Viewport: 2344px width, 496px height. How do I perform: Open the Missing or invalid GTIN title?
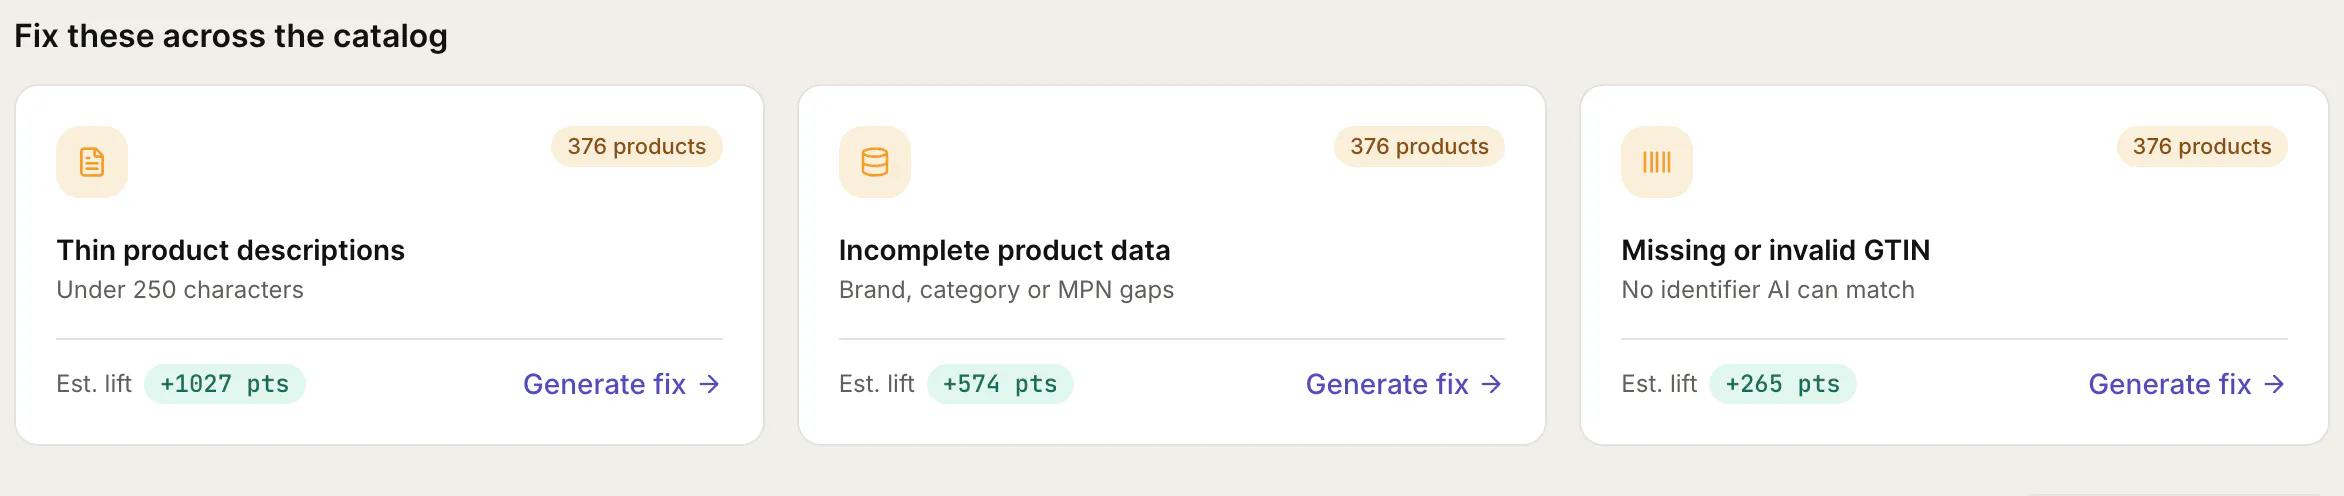(1776, 250)
